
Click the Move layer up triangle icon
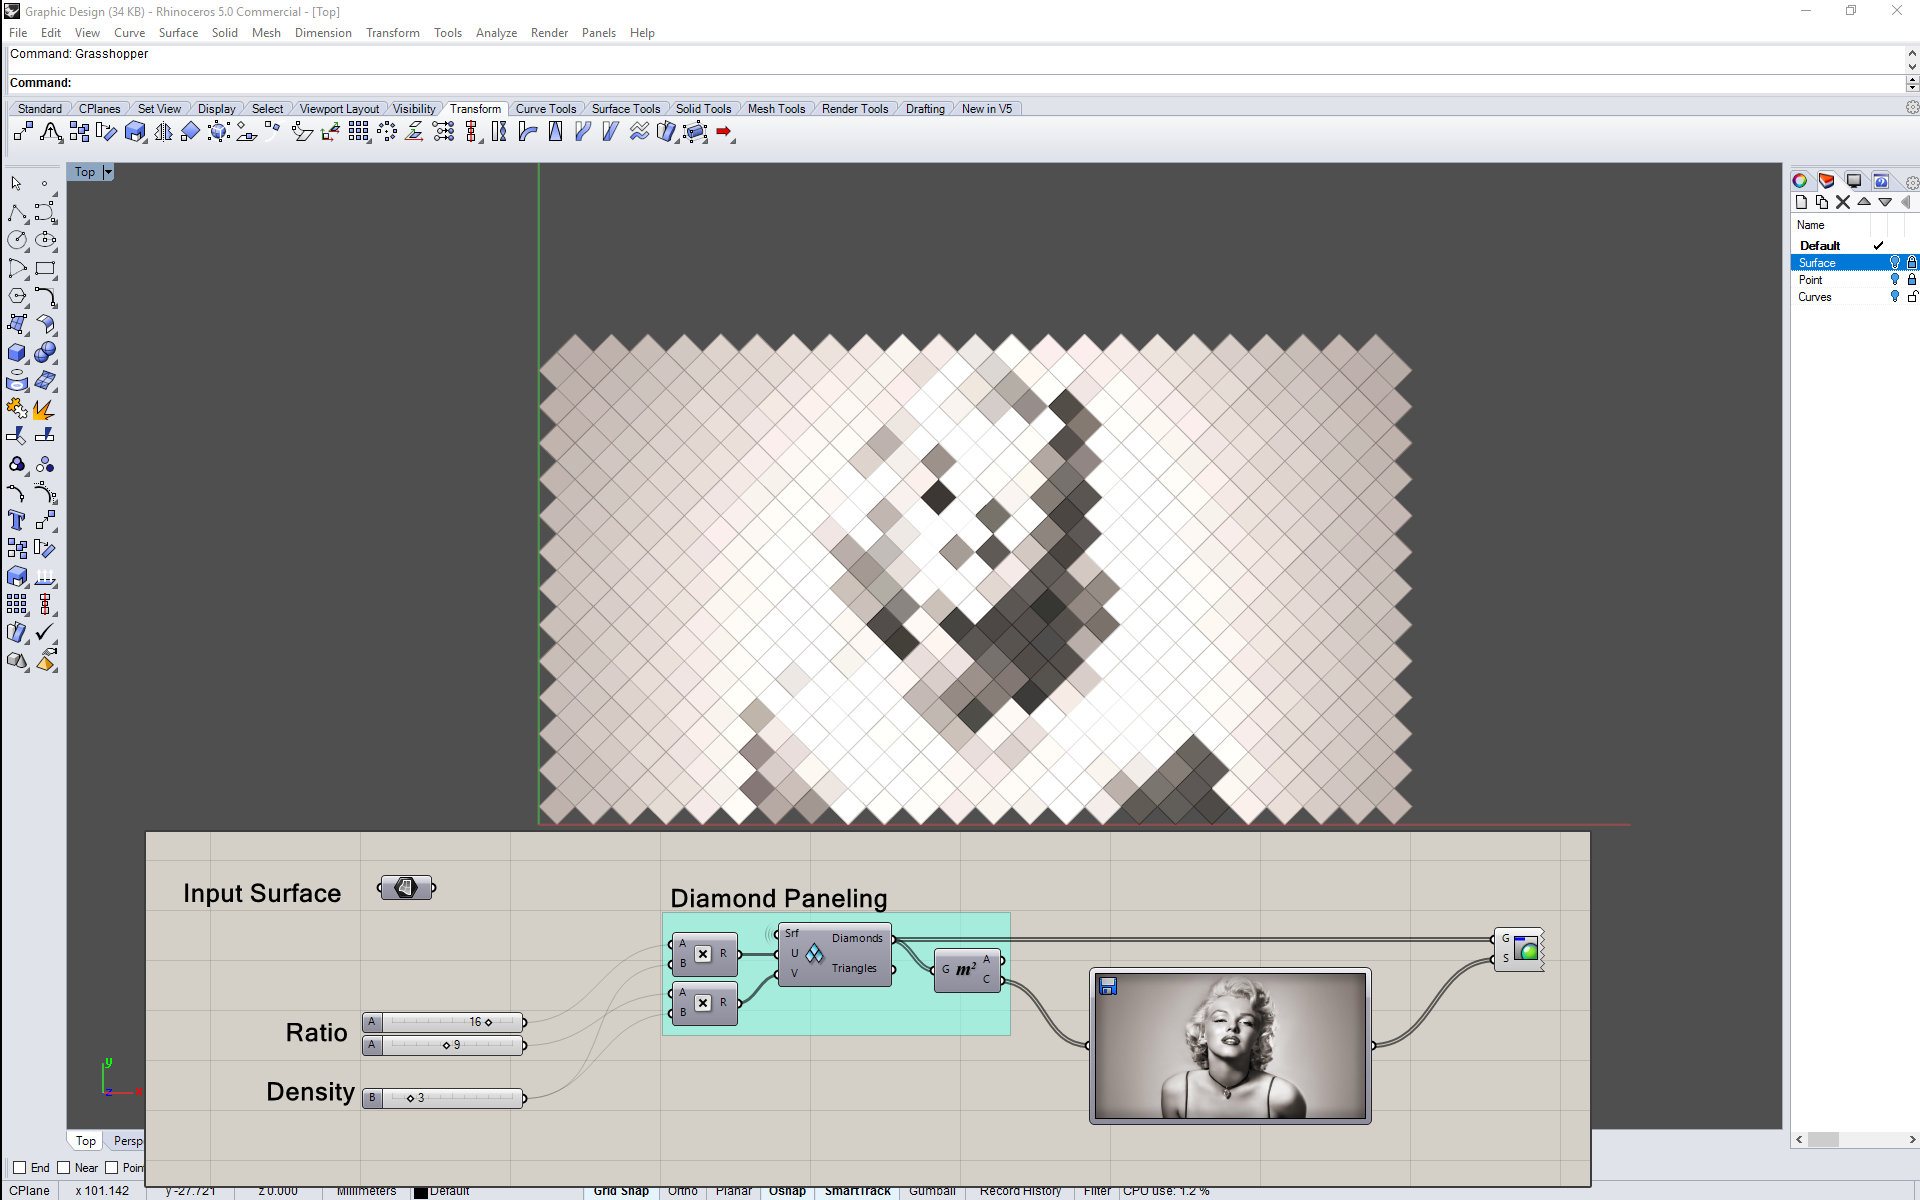tap(1864, 202)
